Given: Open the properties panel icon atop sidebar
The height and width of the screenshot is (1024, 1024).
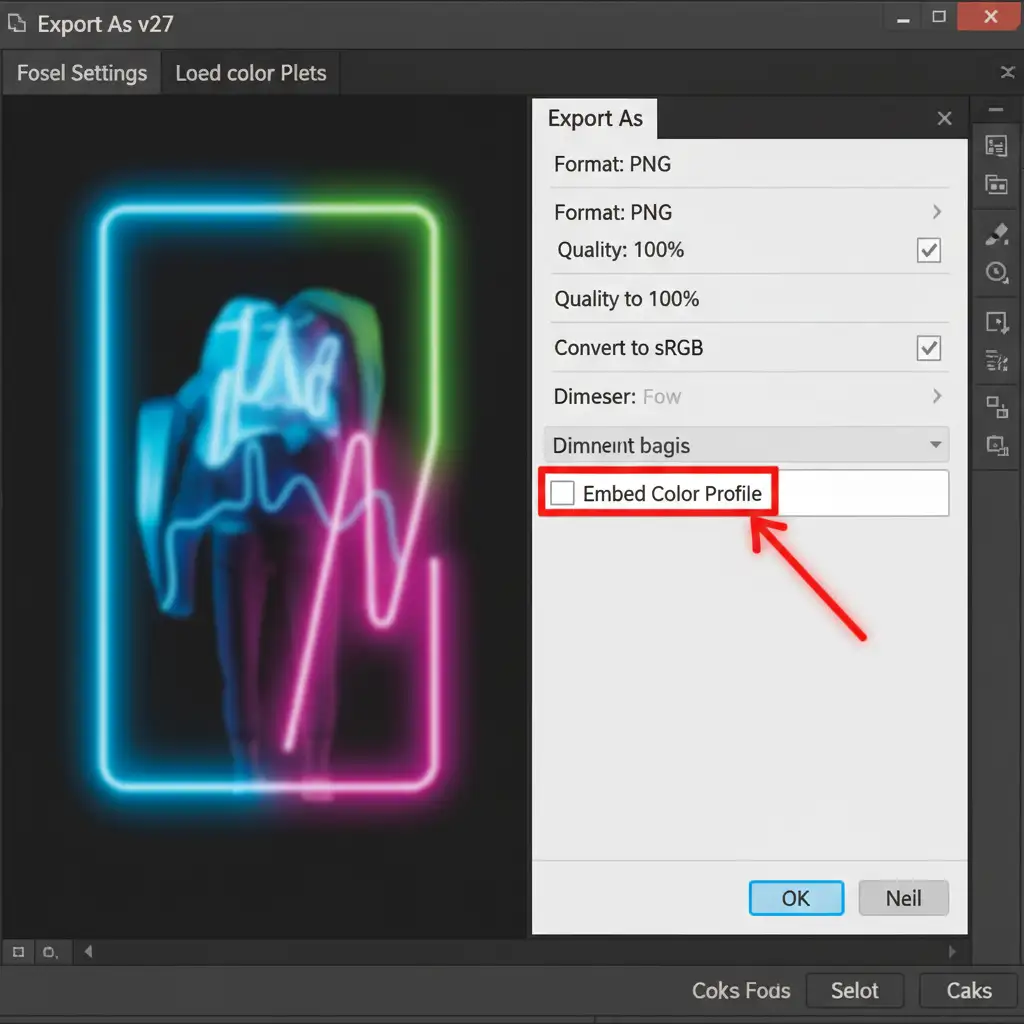Looking at the screenshot, I should [996, 147].
